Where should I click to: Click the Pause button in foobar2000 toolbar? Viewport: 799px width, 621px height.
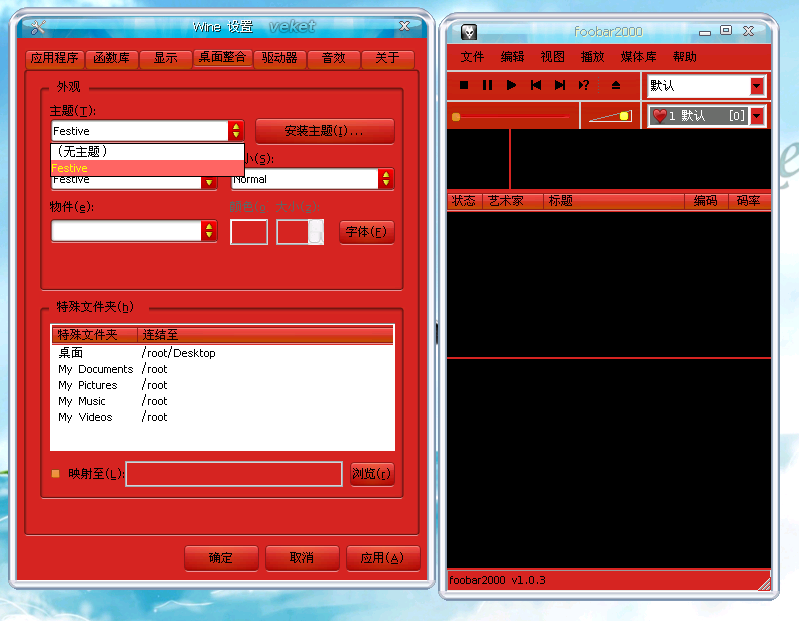tap(487, 86)
